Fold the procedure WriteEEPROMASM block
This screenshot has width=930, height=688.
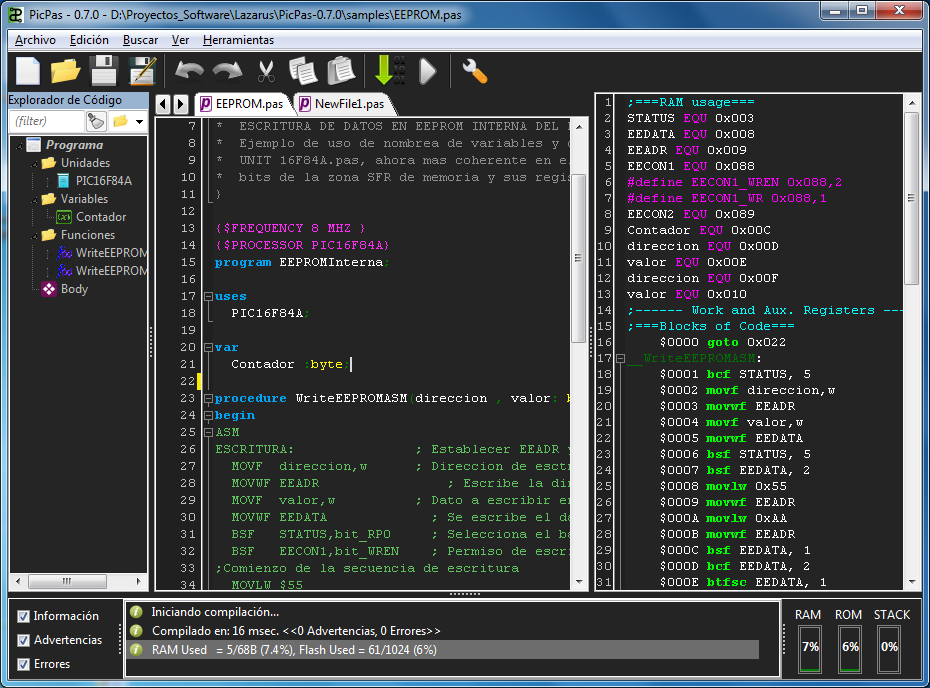coord(208,398)
